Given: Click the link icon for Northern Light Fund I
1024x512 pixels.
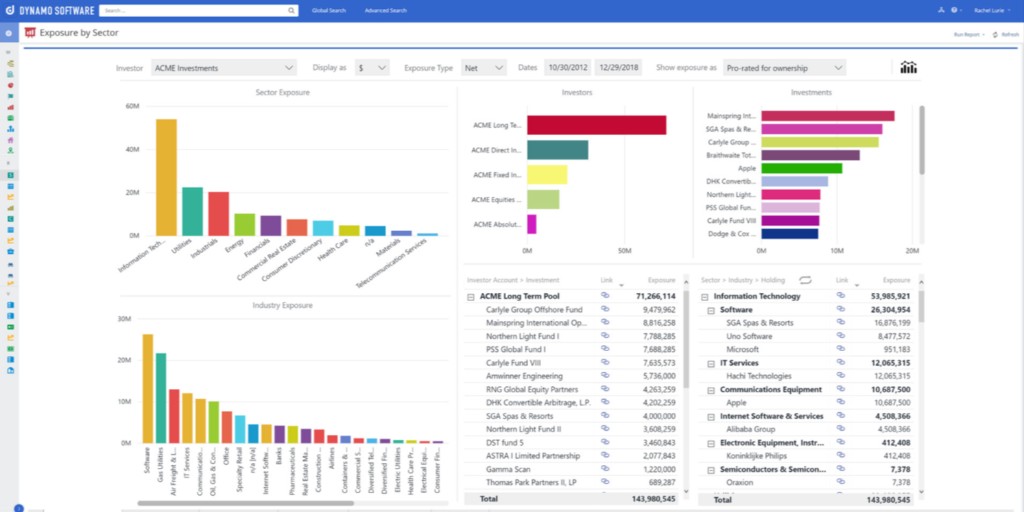Looking at the screenshot, I should pyautogui.click(x=605, y=336).
